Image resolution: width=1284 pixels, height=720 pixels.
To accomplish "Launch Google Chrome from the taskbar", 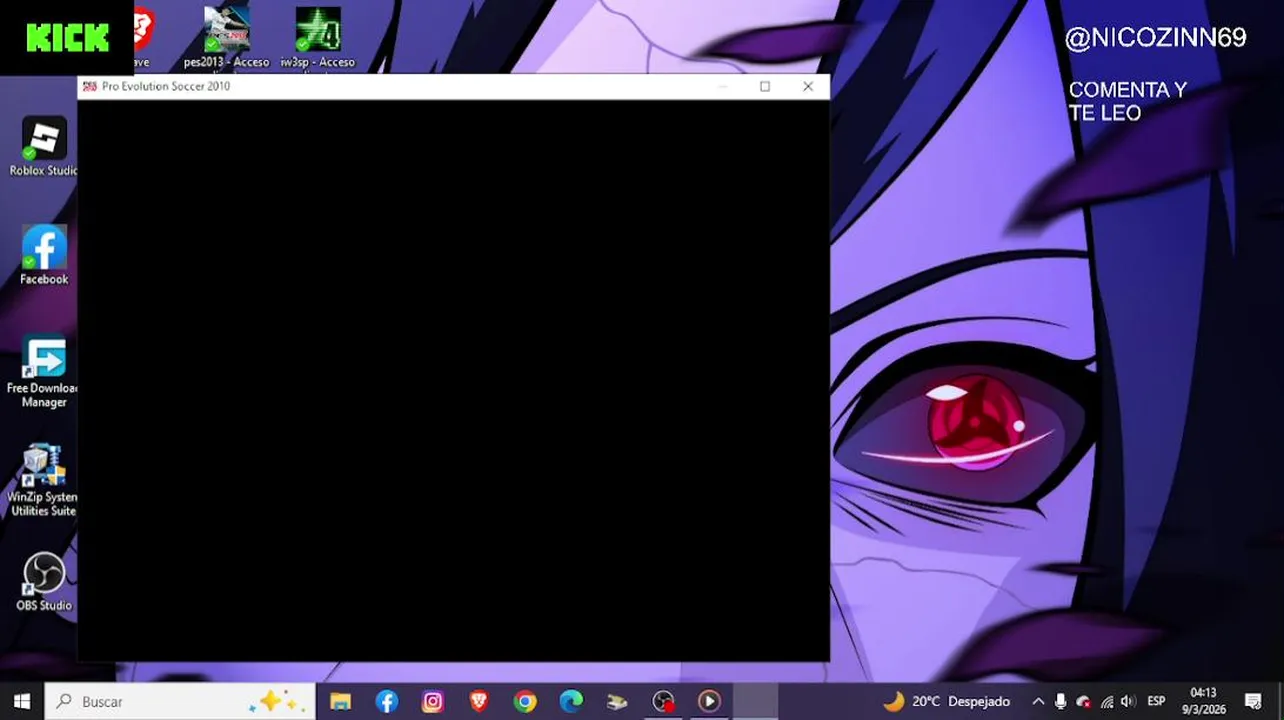I will coord(525,702).
